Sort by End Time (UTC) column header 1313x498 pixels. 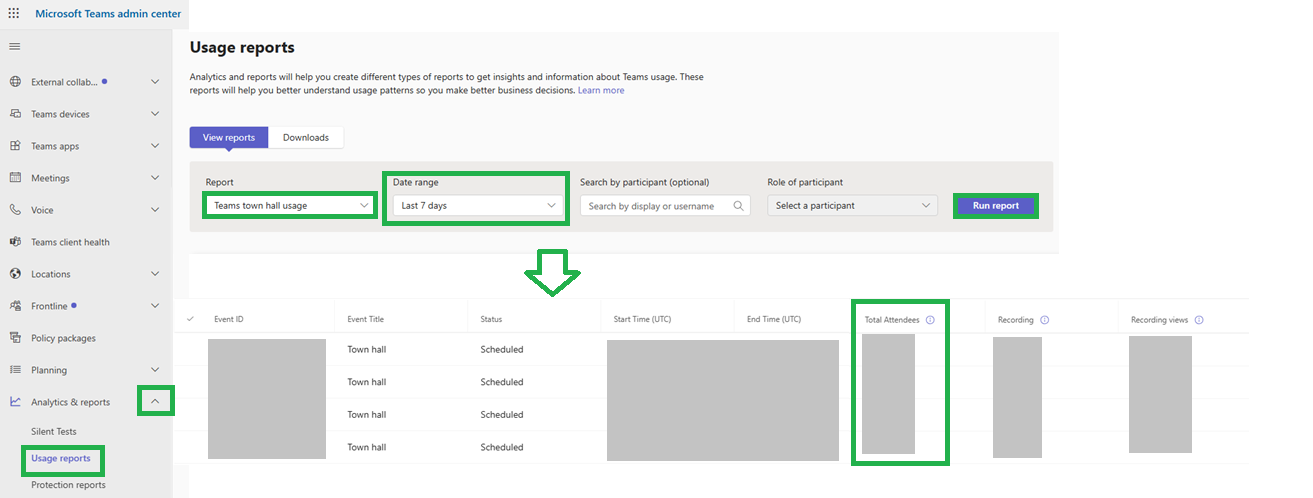point(774,320)
